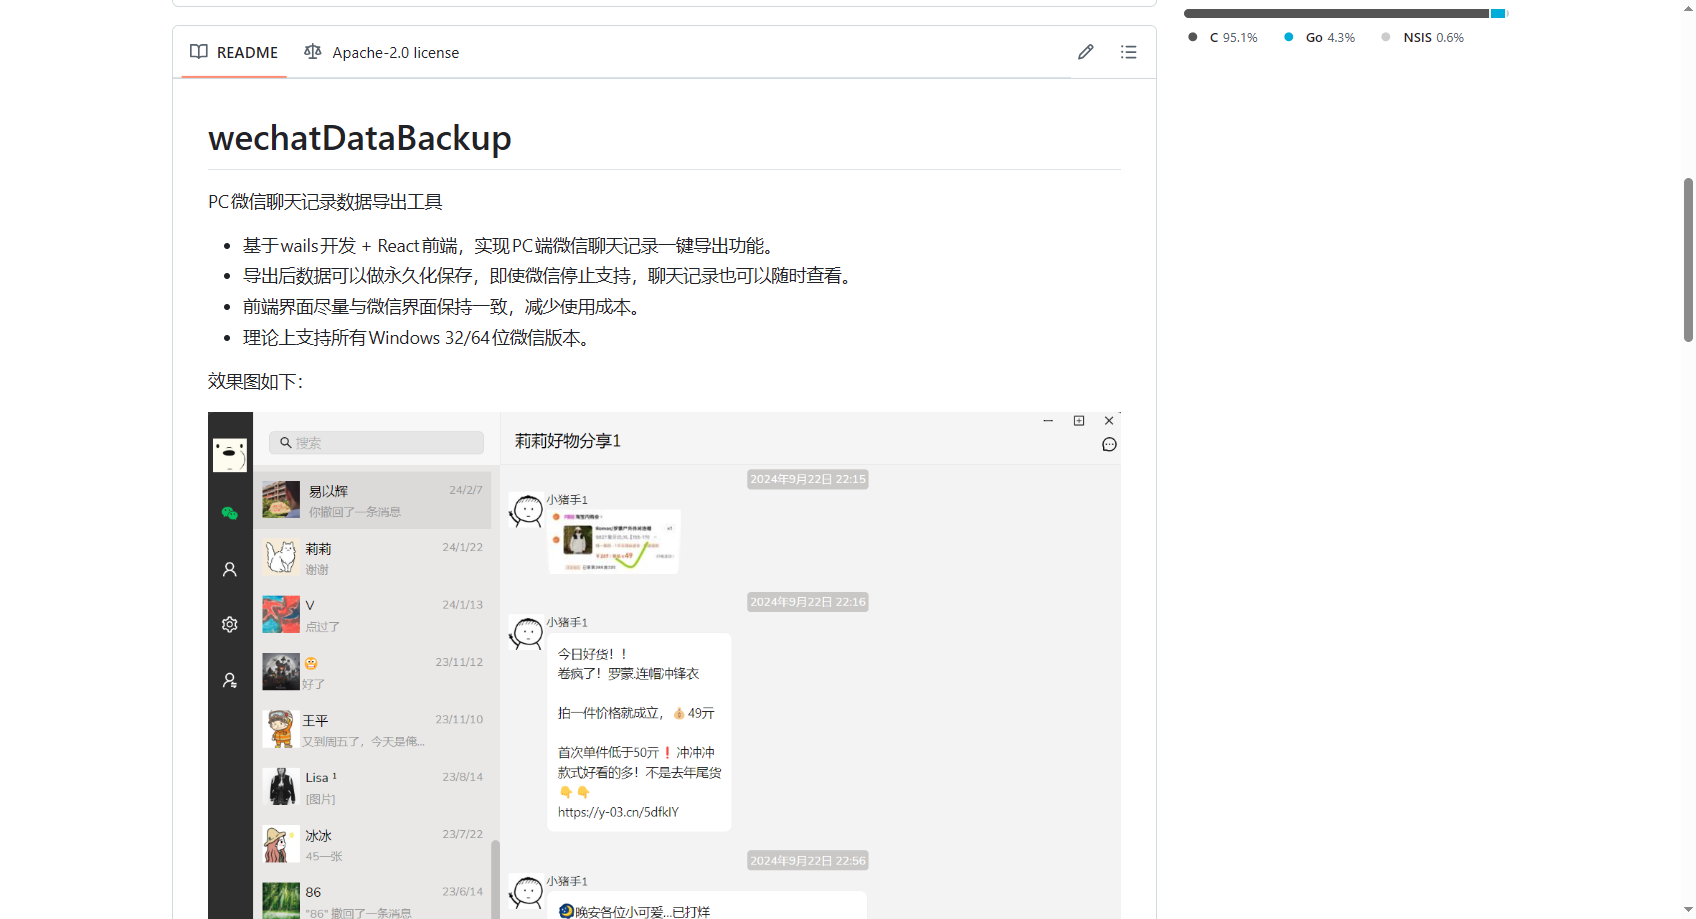This screenshot has width=1696, height=919.
Task: Click the https://y-03.cn/5dfklY link
Action: click(x=618, y=812)
